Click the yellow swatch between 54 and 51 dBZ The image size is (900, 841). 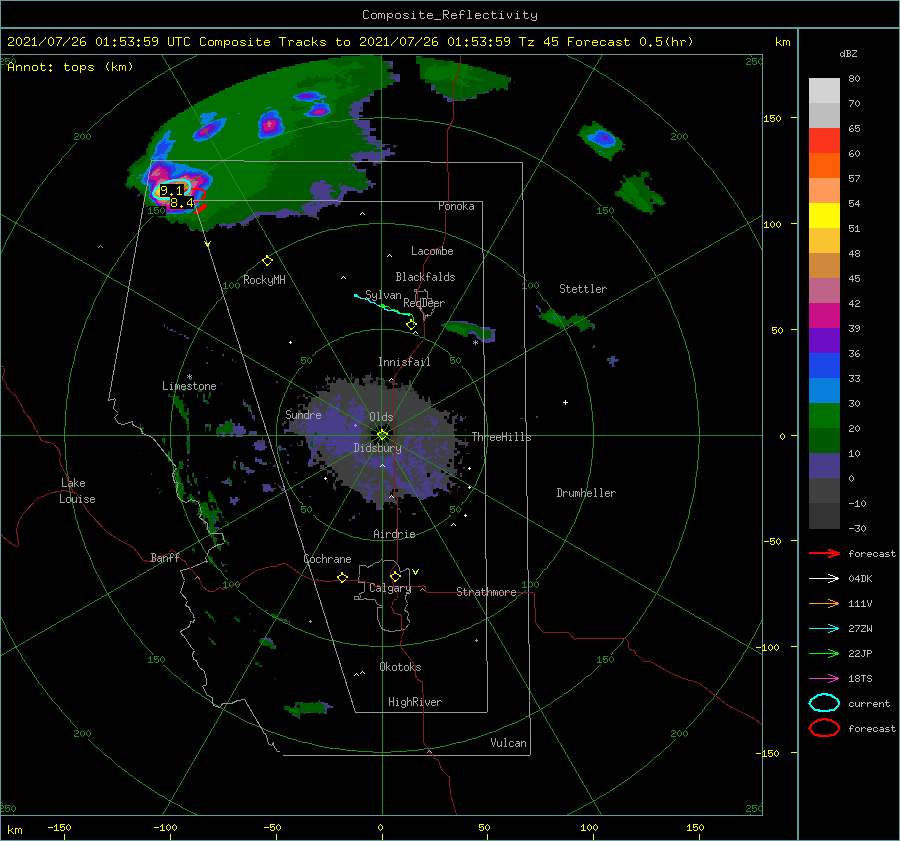click(824, 216)
